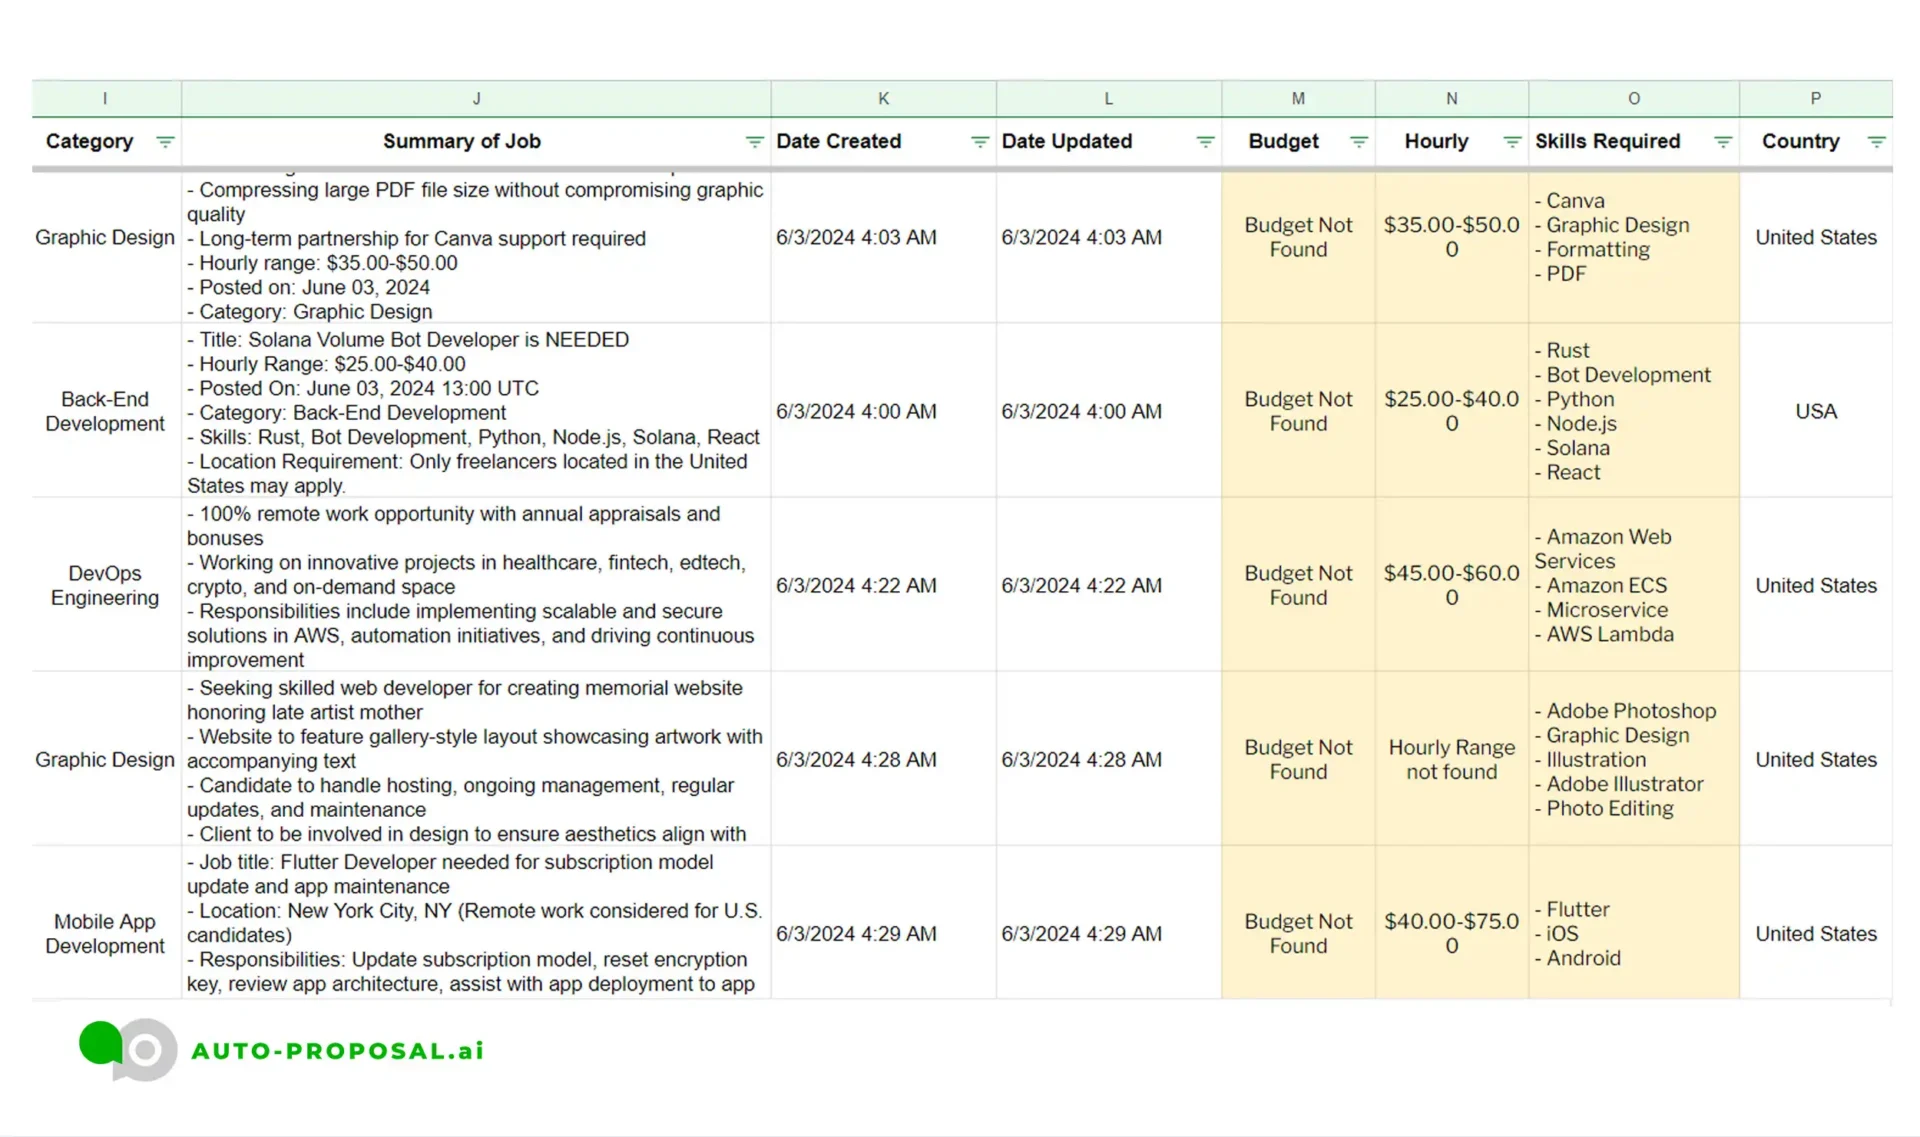Select column M header
Image resolution: width=1920 pixels, height=1137 pixels.
[x=1297, y=99]
